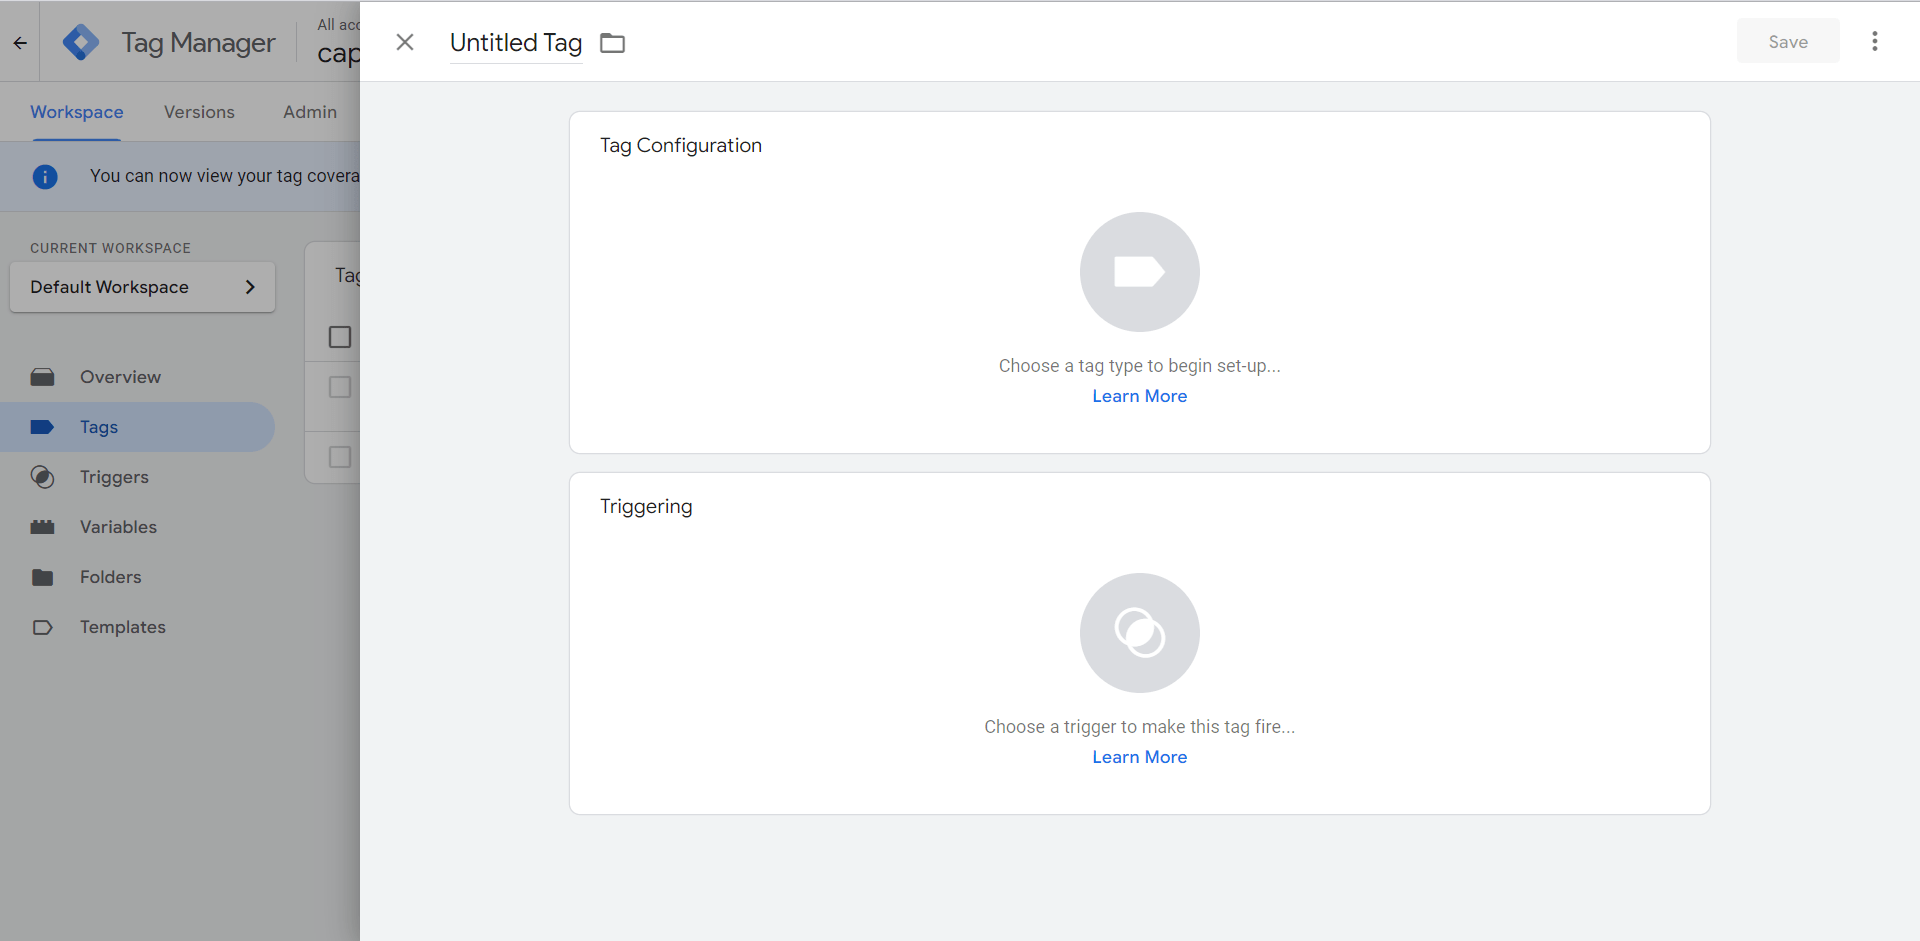Expand the Default Workspace selector

[142, 287]
